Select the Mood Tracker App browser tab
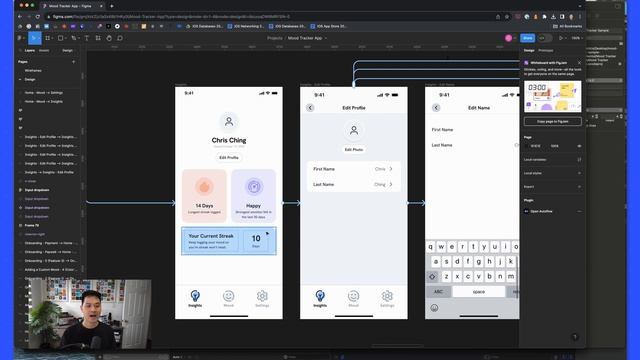This screenshot has height=360, width=640. coord(72,6)
